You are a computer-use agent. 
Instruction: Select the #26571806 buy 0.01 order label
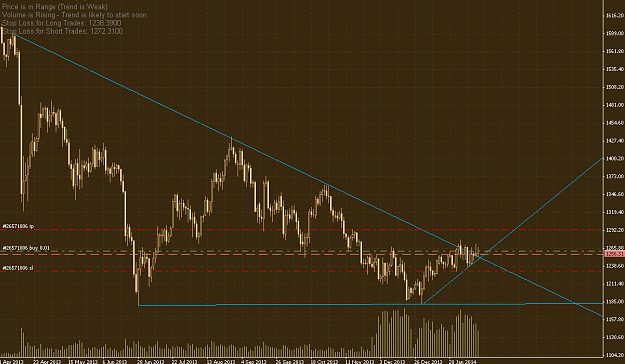click(x=26, y=248)
